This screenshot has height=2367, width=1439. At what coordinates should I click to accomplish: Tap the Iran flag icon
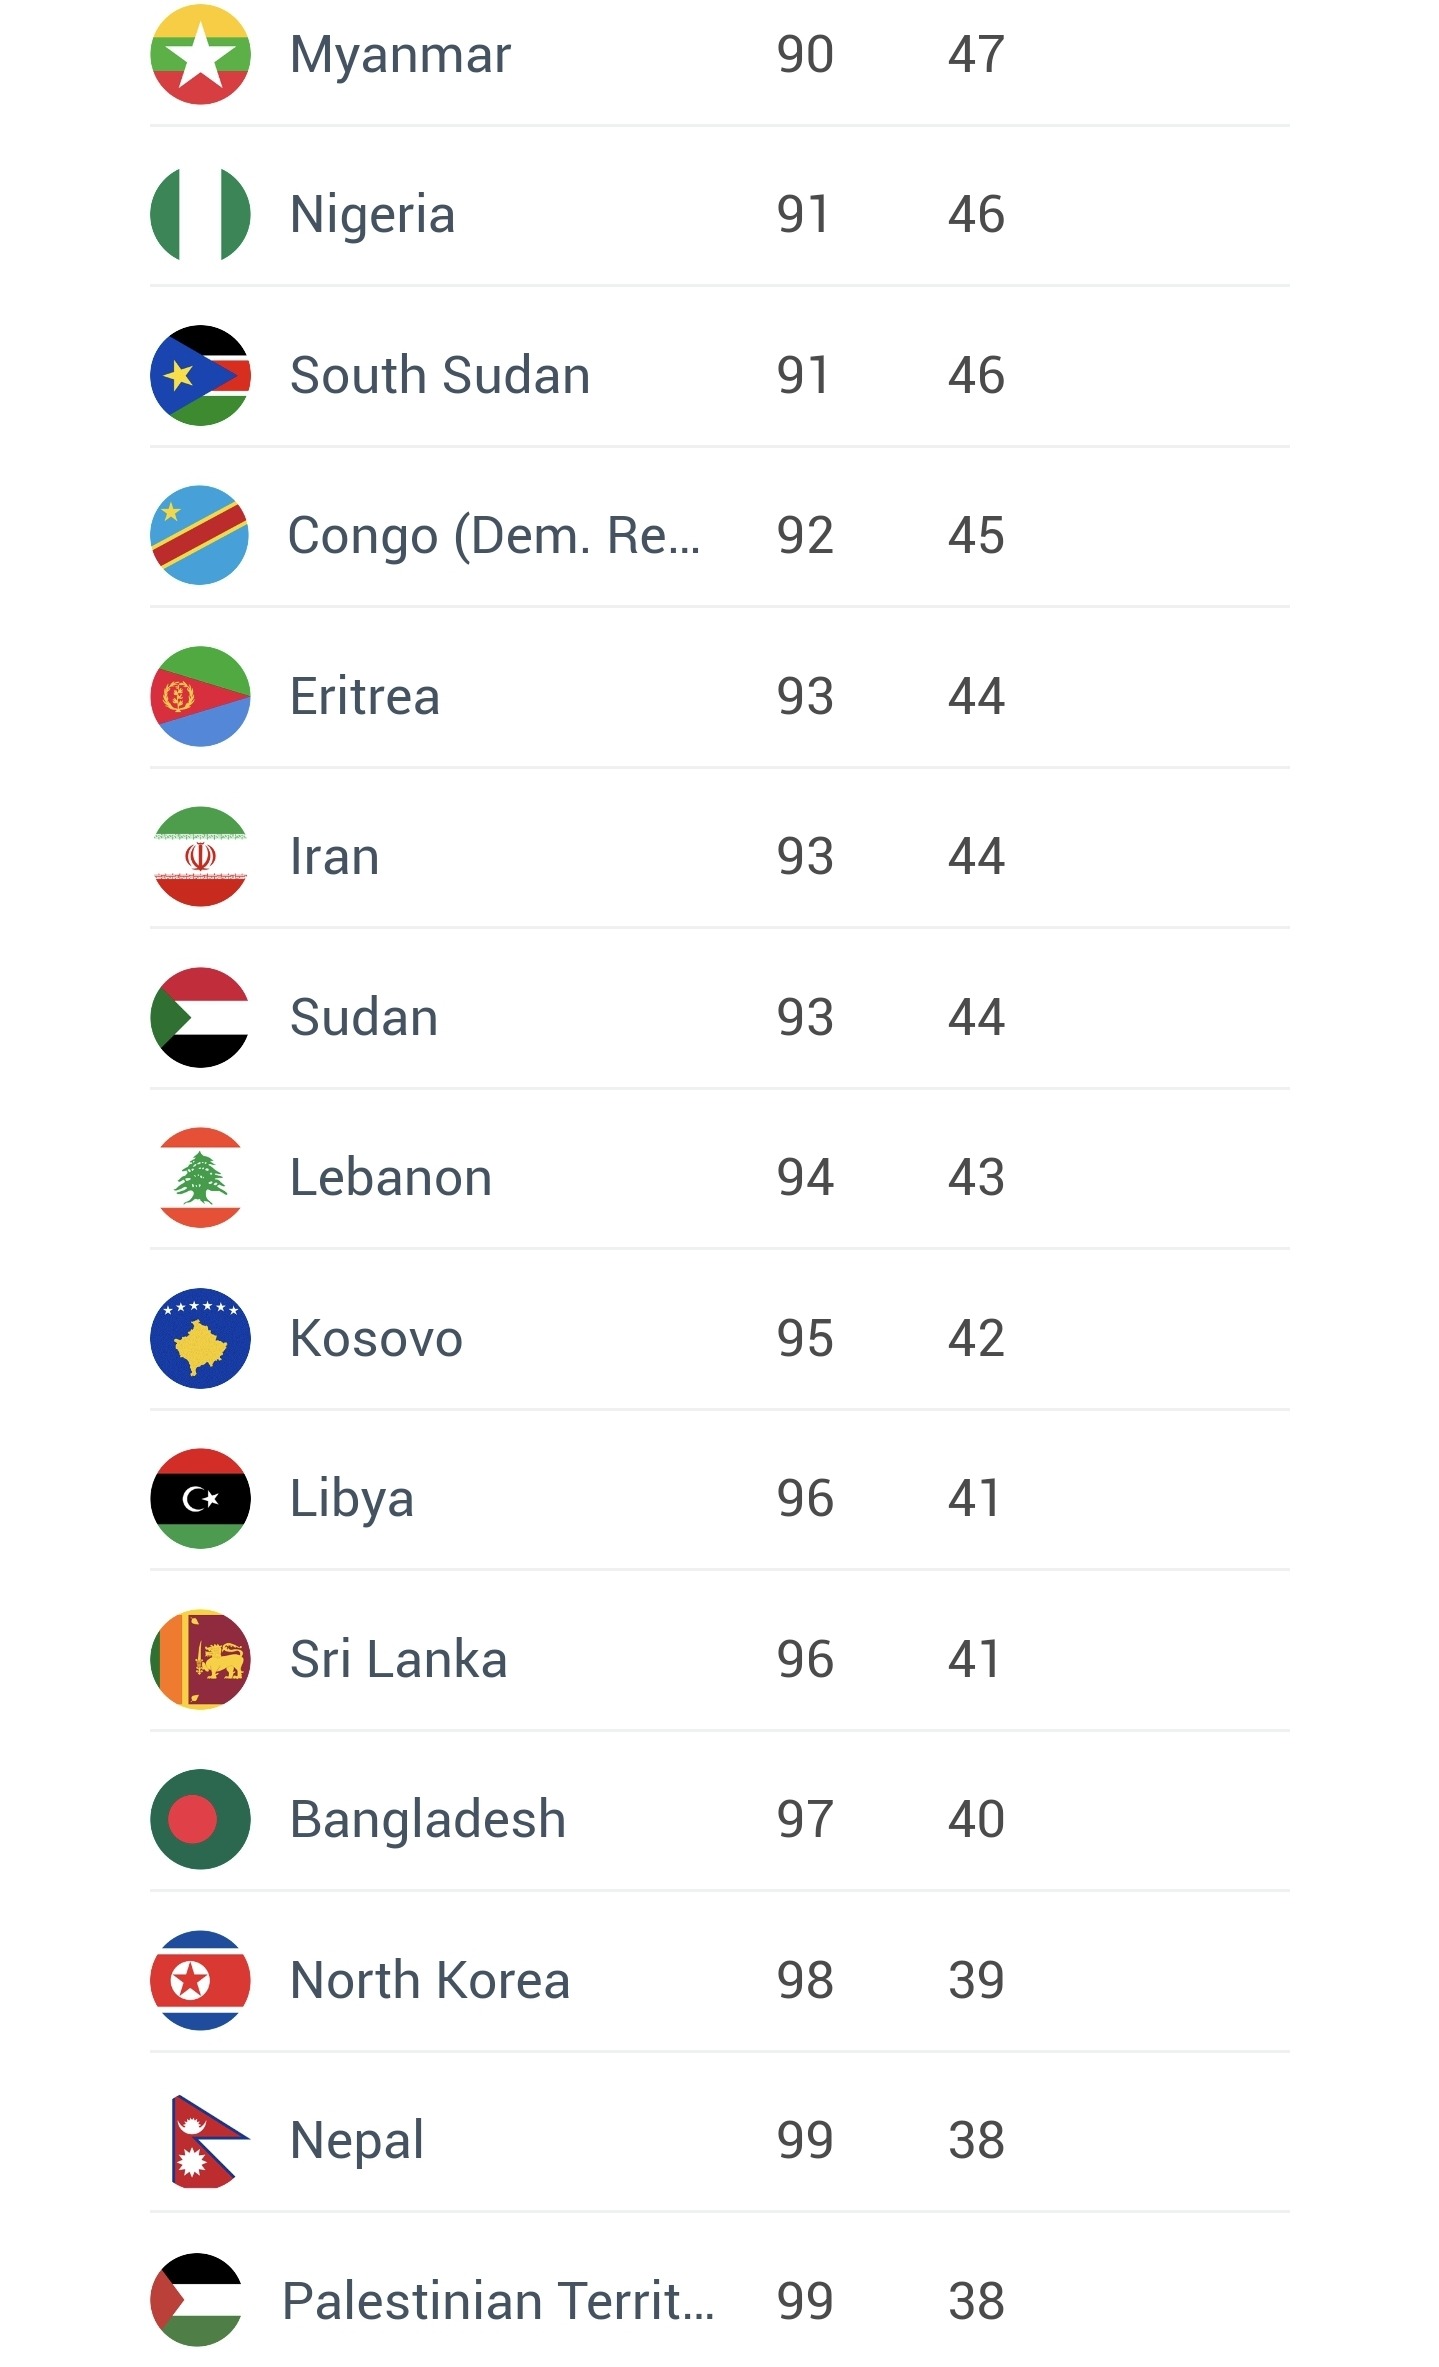[x=200, y=856]
